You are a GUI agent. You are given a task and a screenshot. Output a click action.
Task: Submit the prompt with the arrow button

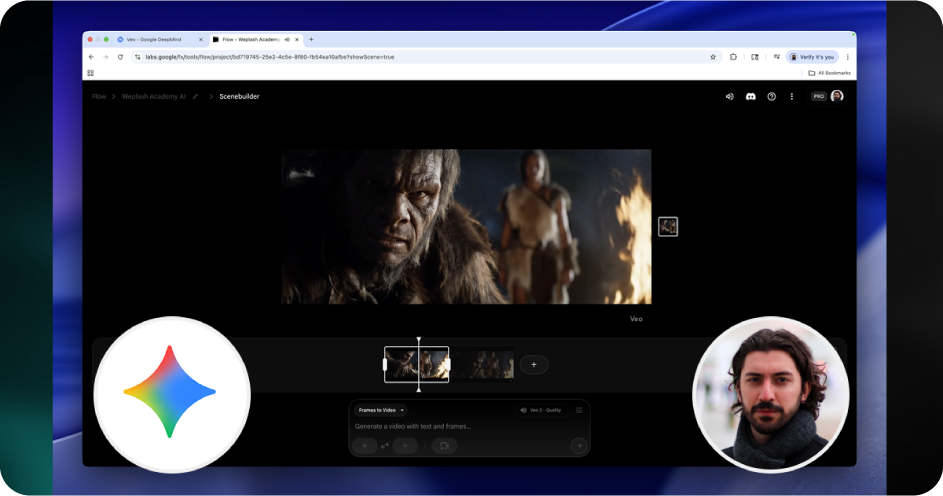579,445
